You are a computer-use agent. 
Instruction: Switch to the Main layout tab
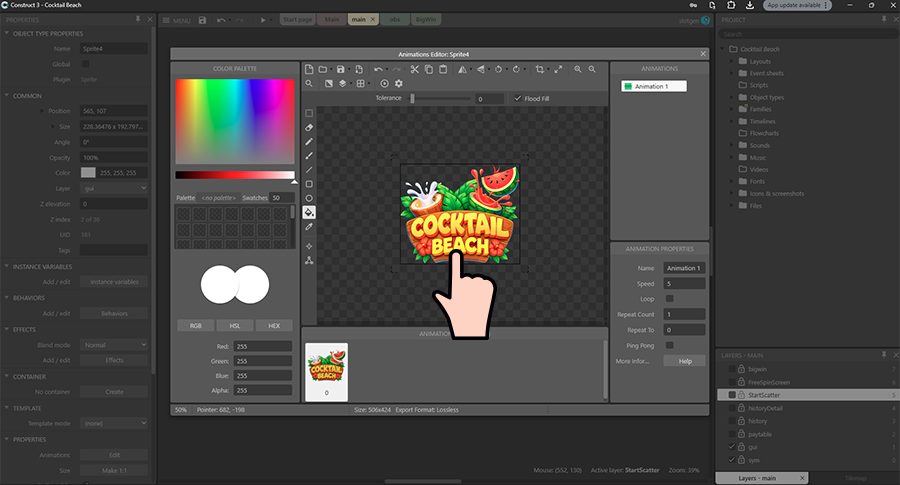(x=332, y=20)
